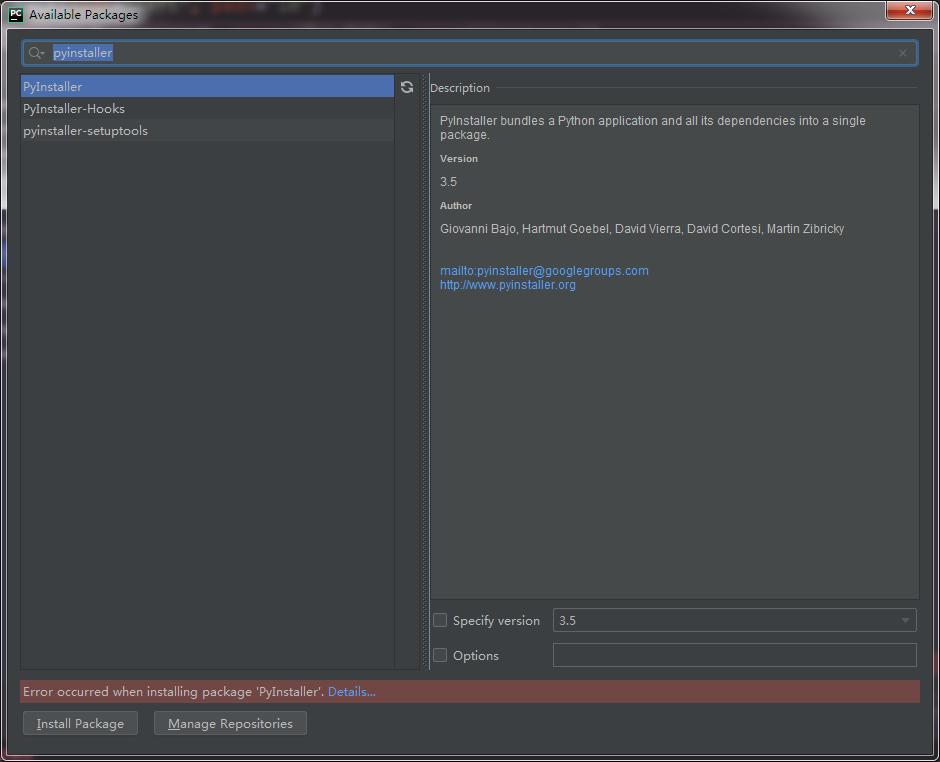Click the Install Package button
Screen dimensions: 940x762
tap(80, 723)
